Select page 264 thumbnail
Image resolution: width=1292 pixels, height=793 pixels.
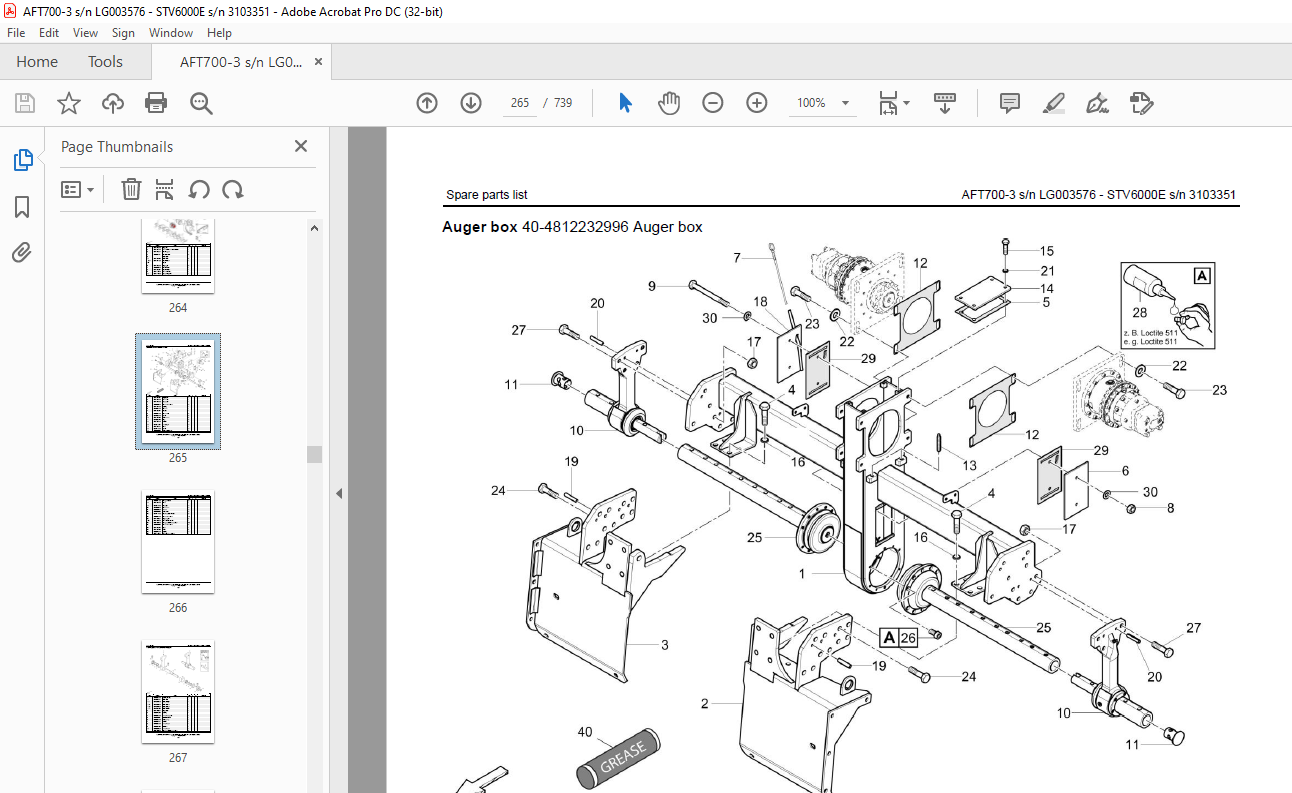point(178,256)
